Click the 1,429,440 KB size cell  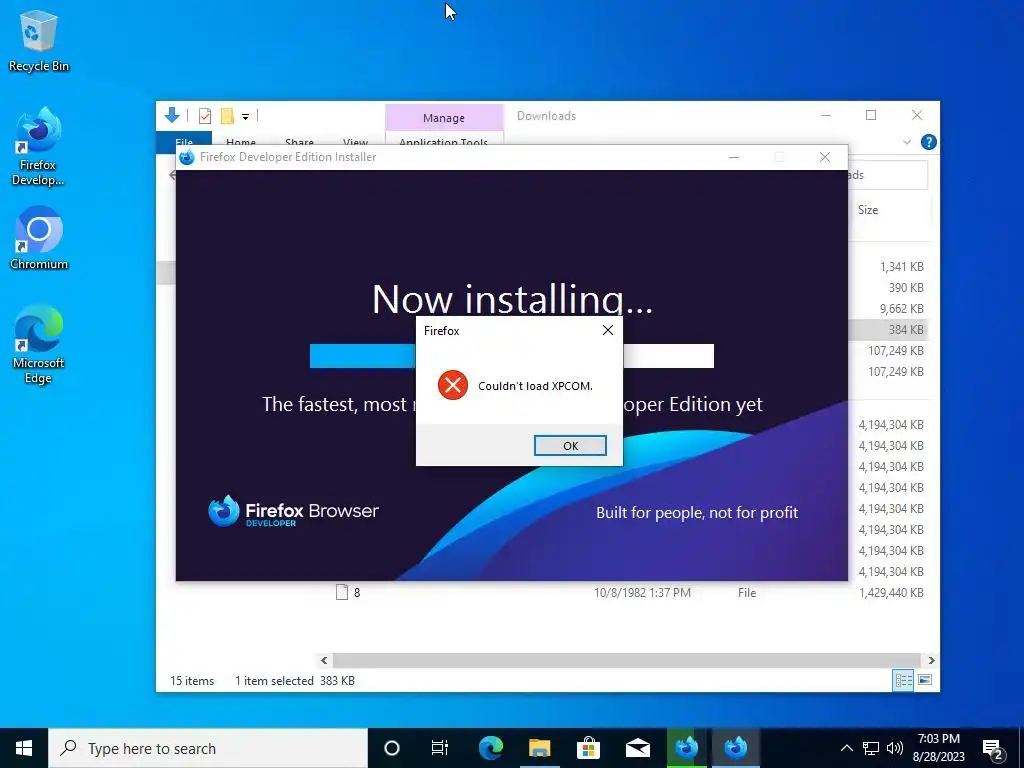(891, 592)
